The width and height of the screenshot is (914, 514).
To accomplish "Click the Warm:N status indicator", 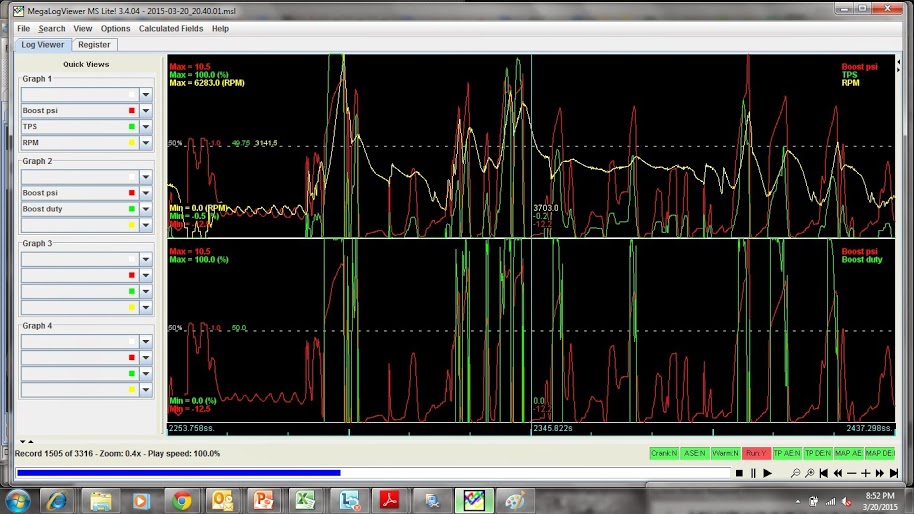I will [725, 453].
